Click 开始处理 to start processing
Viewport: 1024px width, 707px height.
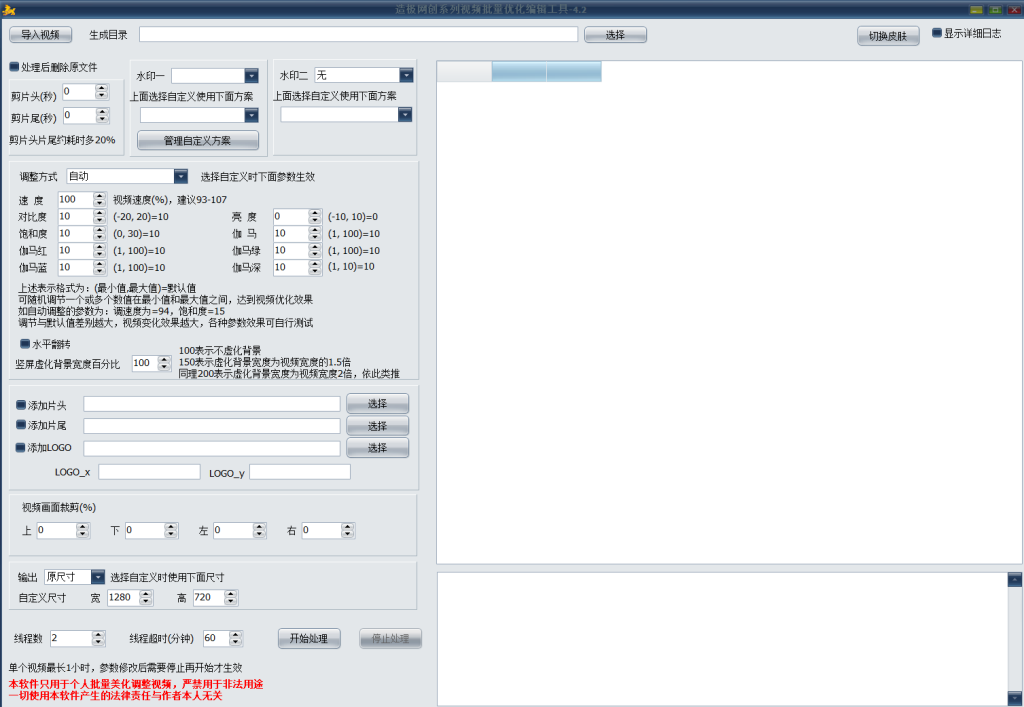pos(309,639)
